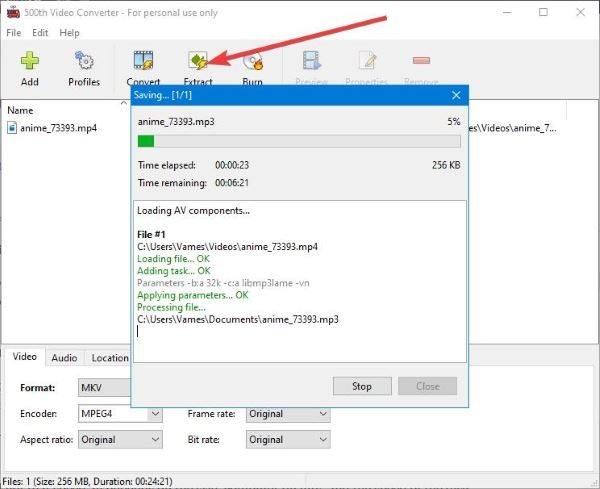Viewport: 600px width, 489px height.
Task: Open the Format MKV dropdown
Action: (x=105, y=388)
